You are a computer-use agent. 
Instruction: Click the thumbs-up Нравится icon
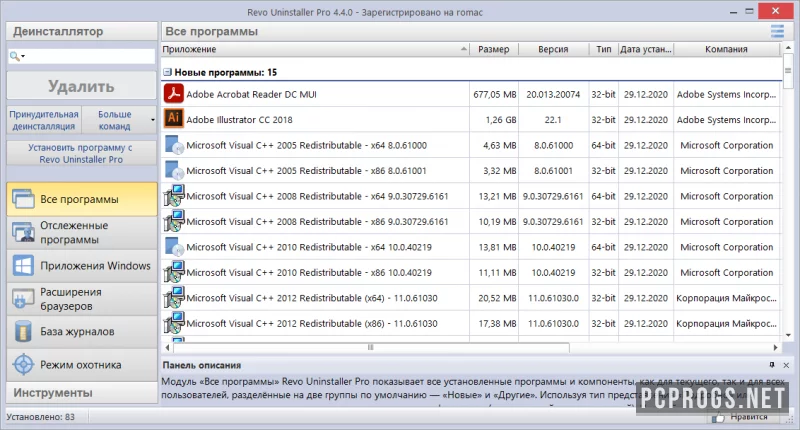click(x=718, y=417)
